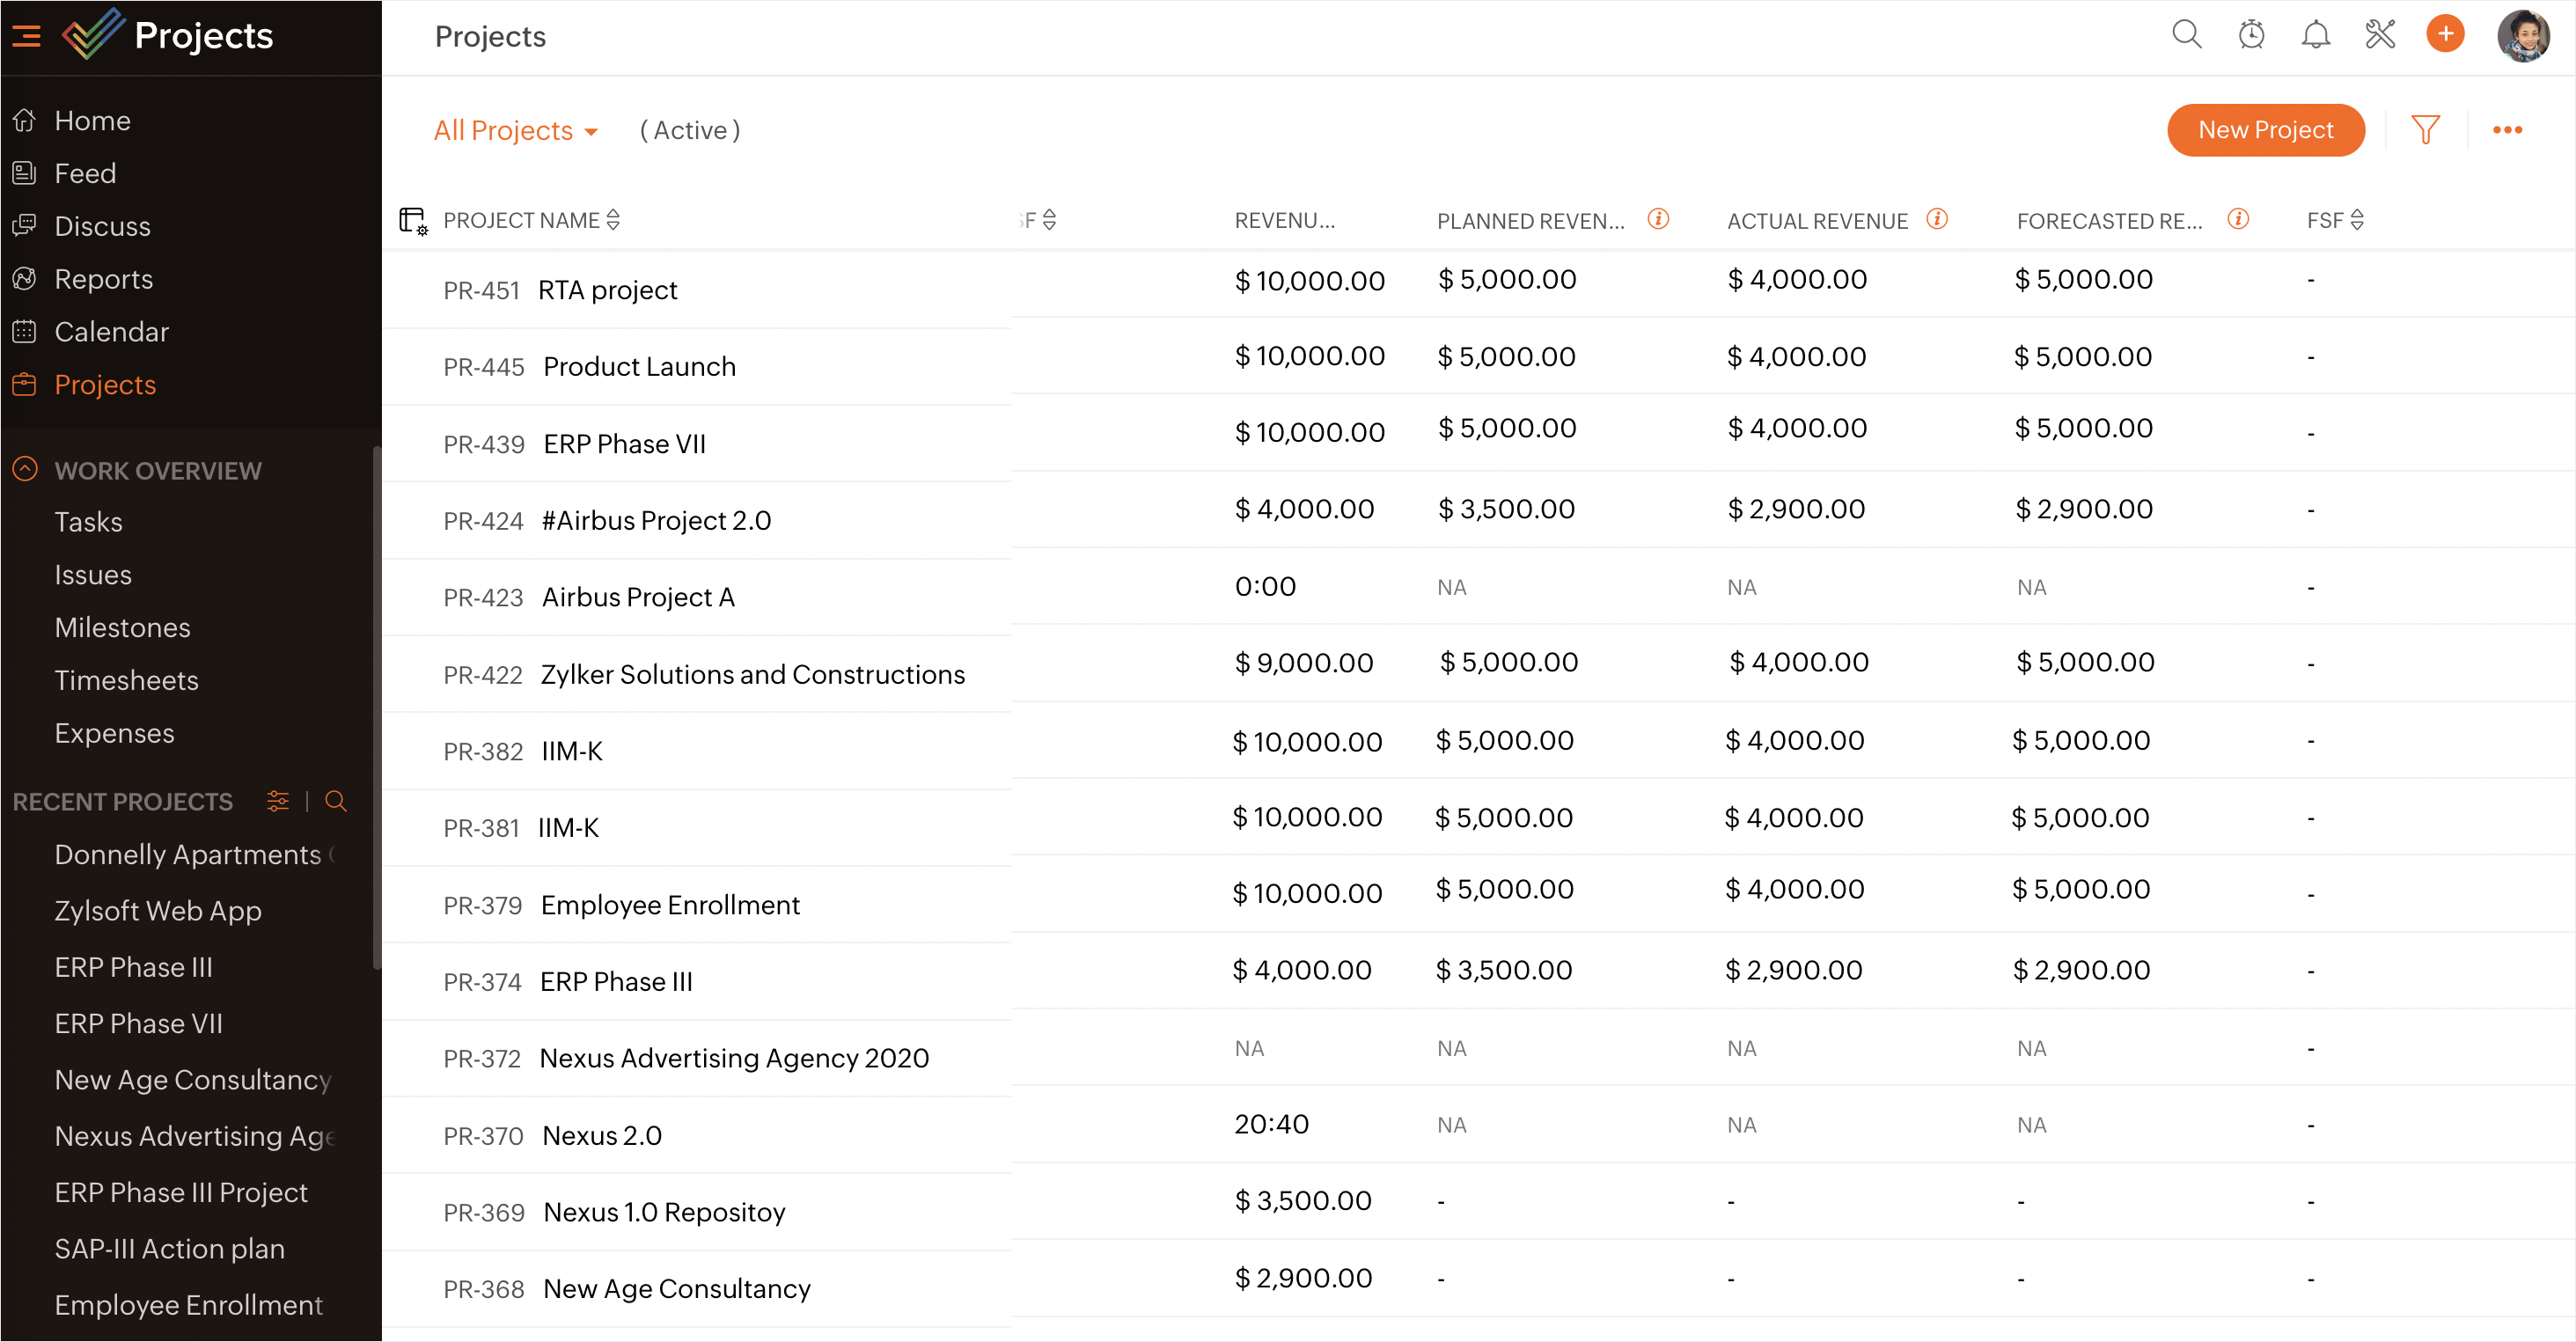Open the global search icon
Image resolution: width=2576 pixels, height=1342 pixels.
coord(2186,35)
